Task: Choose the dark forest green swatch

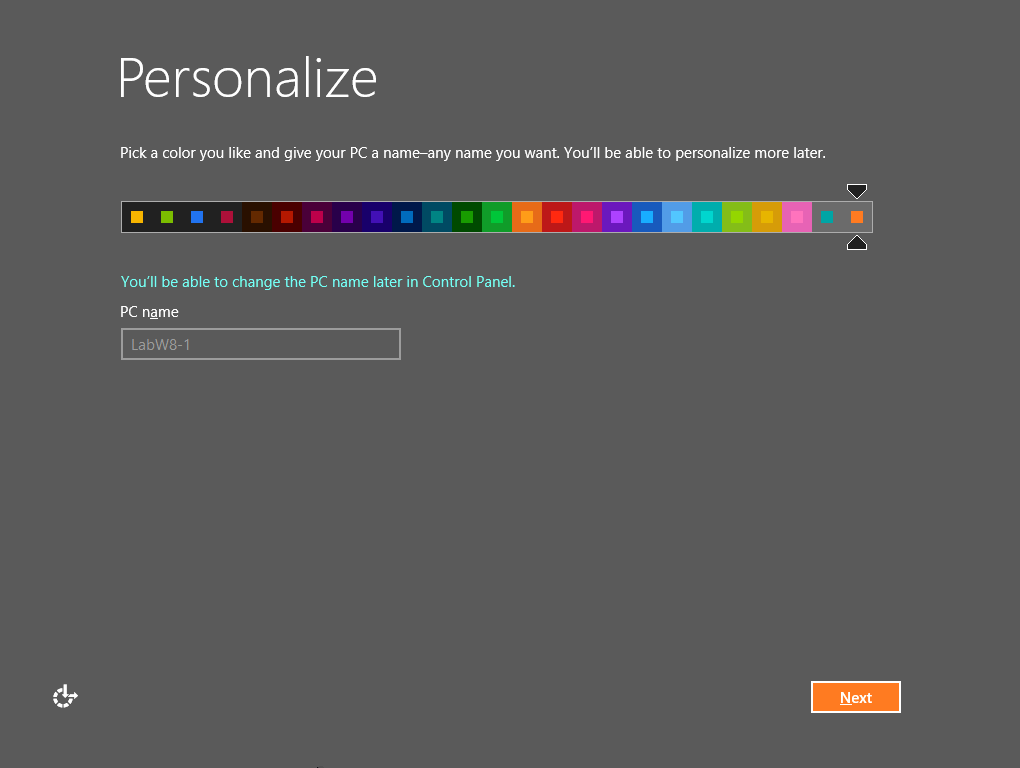Action: click(467, 217)
